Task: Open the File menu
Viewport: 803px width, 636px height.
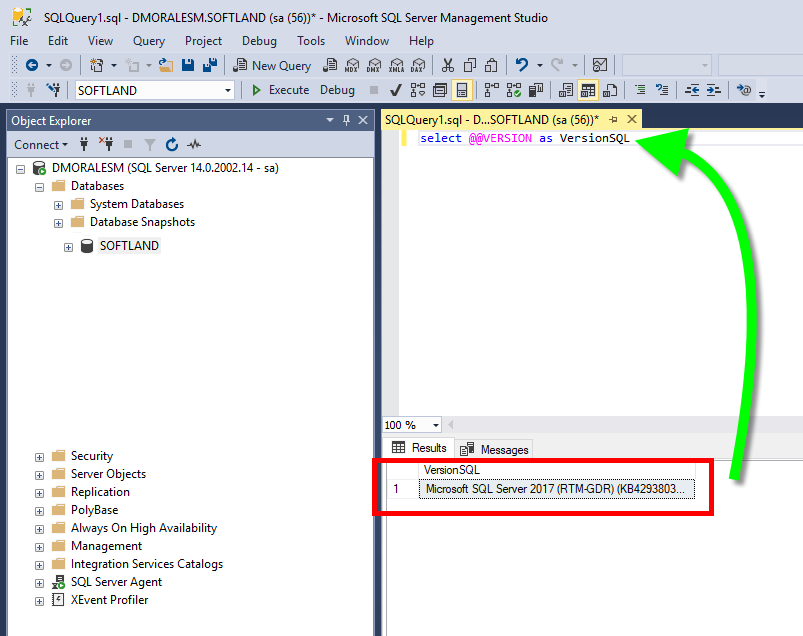Action: point(19,41)
